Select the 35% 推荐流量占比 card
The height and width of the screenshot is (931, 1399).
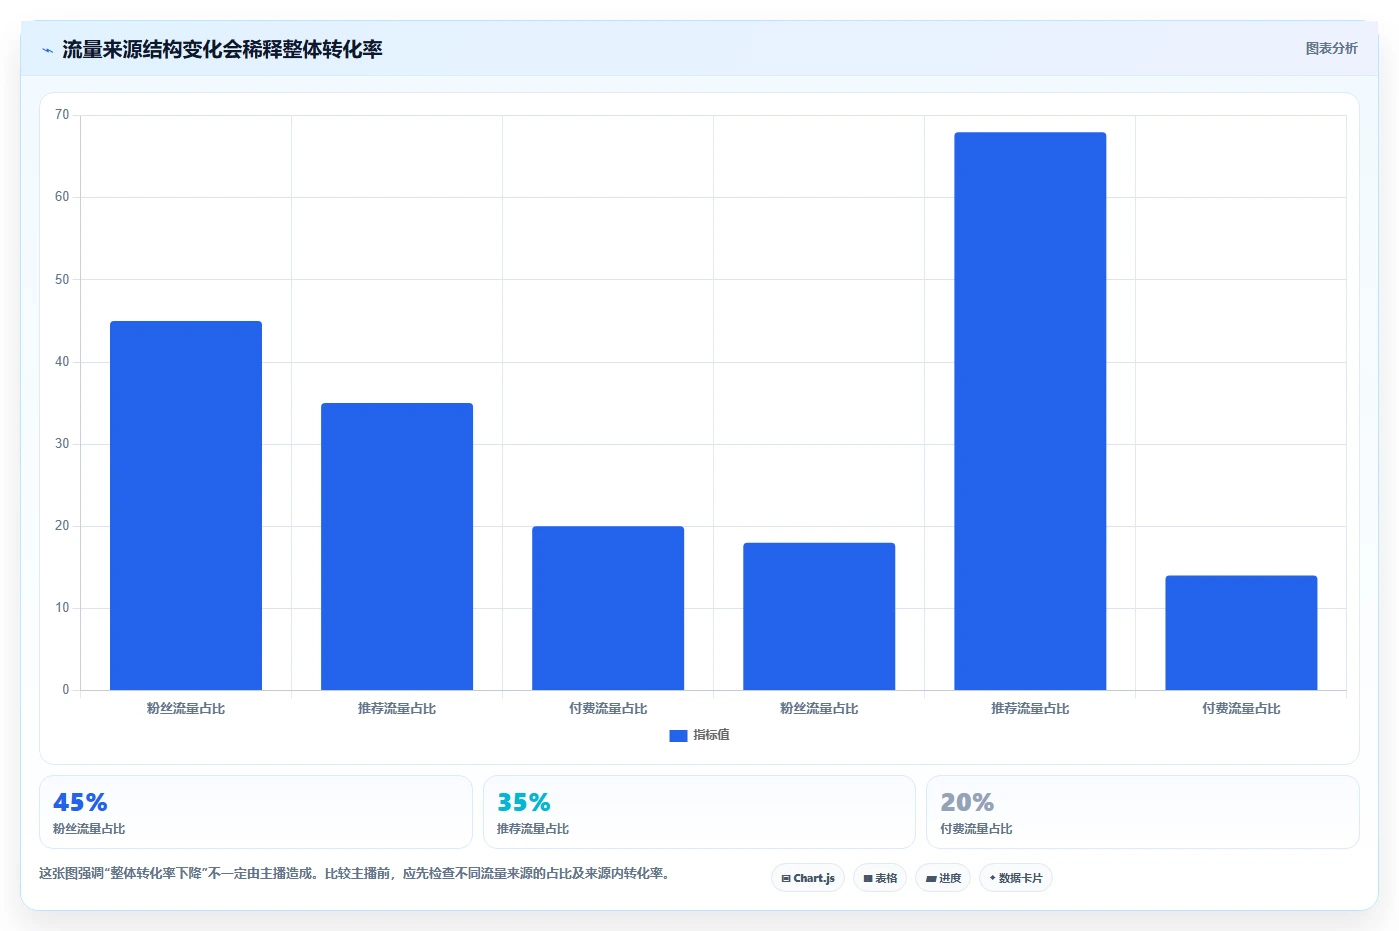[x=699, y=812]
